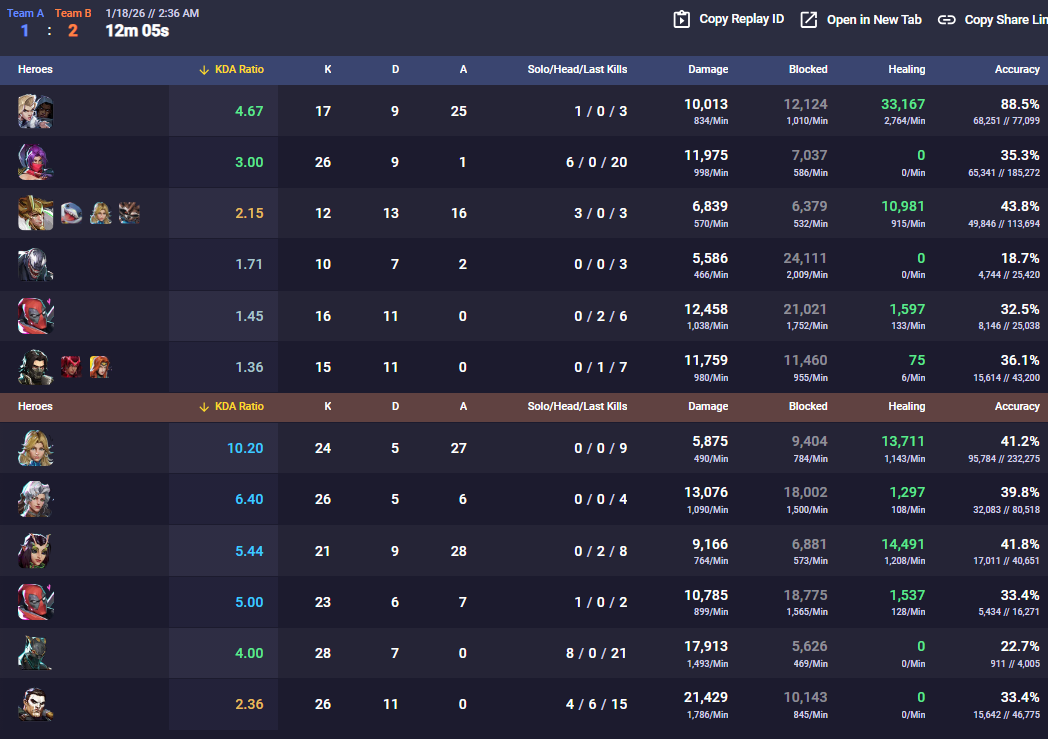Click the Team B label
Image resolution: width=1048 pixels, height=739 pixels.
click(x=73, y=13)
